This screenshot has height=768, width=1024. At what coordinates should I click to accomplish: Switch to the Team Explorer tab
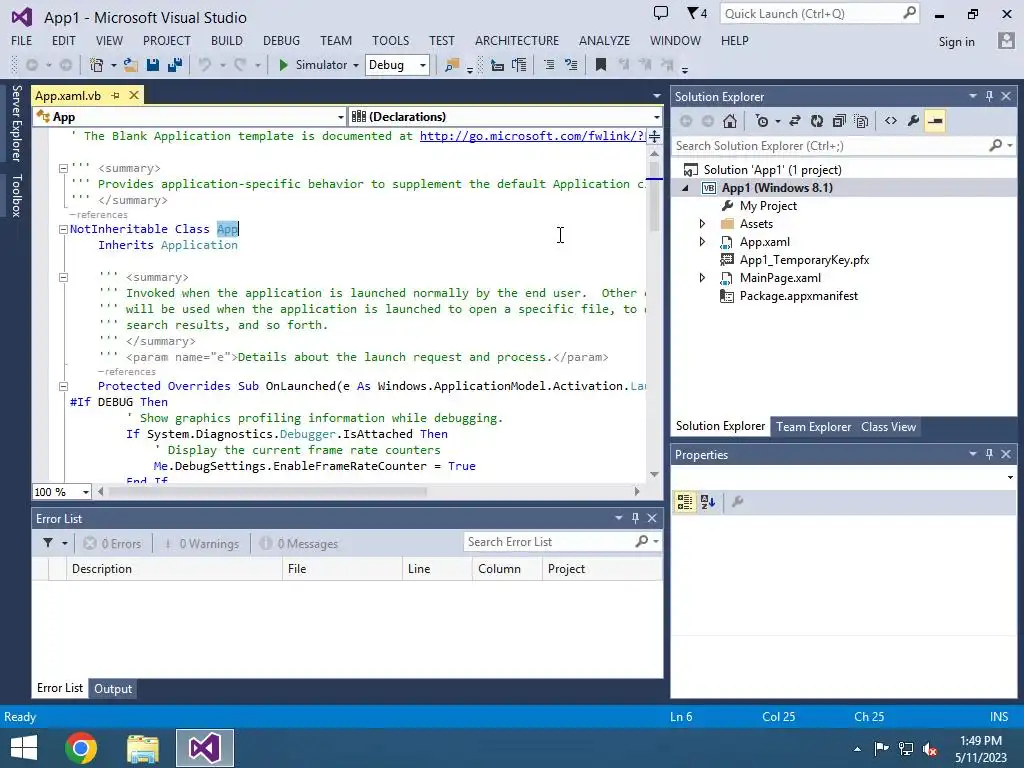pyautogui.click(x=813, y=426)
